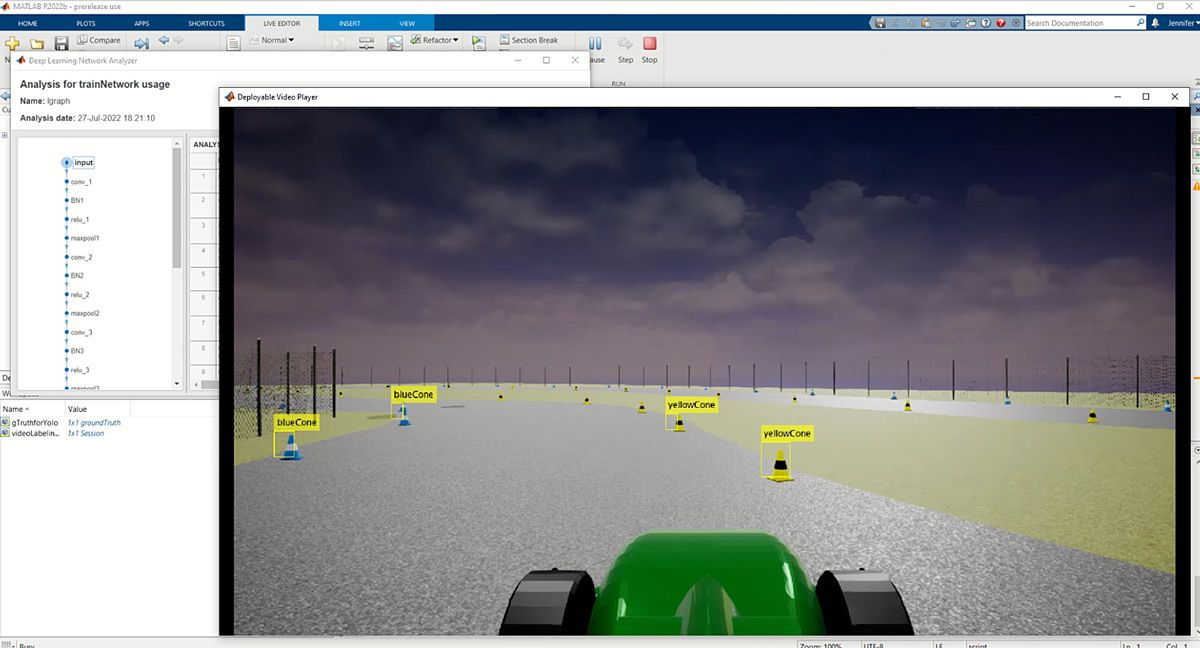
Task: Click the back navigation arrow
Action: (161, 41)
